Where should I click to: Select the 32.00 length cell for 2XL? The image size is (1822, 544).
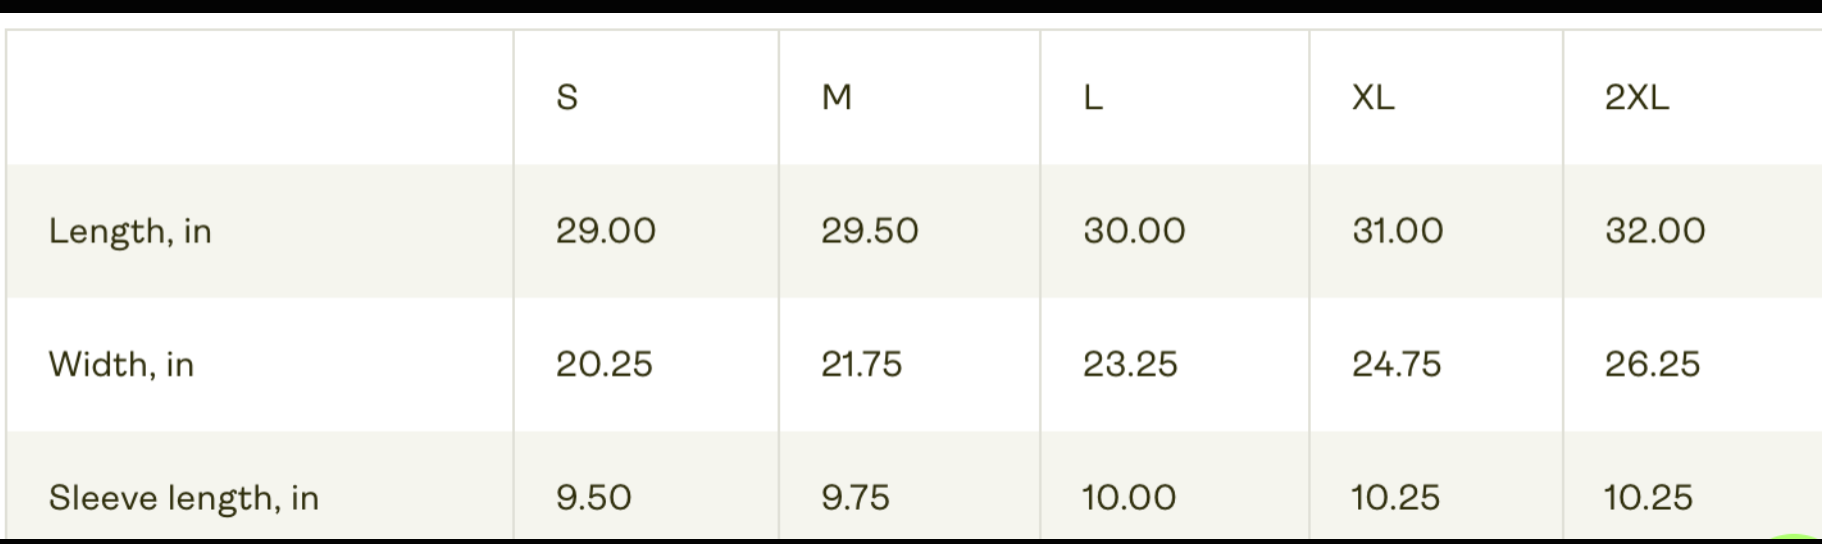1655,231
